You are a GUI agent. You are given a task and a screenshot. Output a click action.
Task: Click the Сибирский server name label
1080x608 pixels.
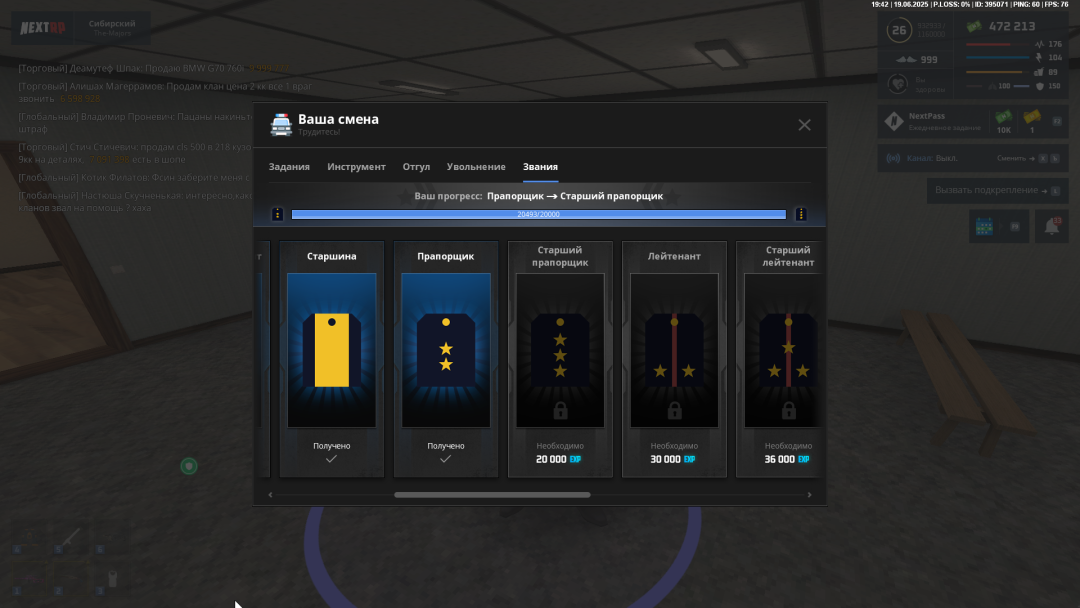click(x=112, y=23)
